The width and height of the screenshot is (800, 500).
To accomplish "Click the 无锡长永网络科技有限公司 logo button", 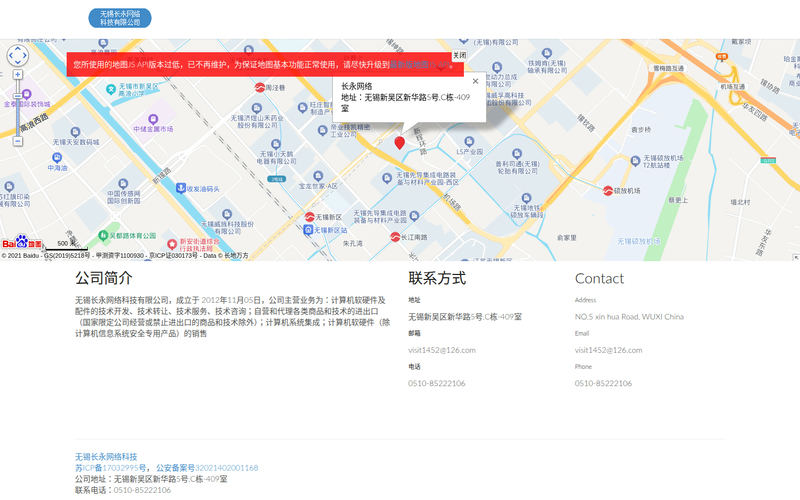I will (x=120, y=18).
